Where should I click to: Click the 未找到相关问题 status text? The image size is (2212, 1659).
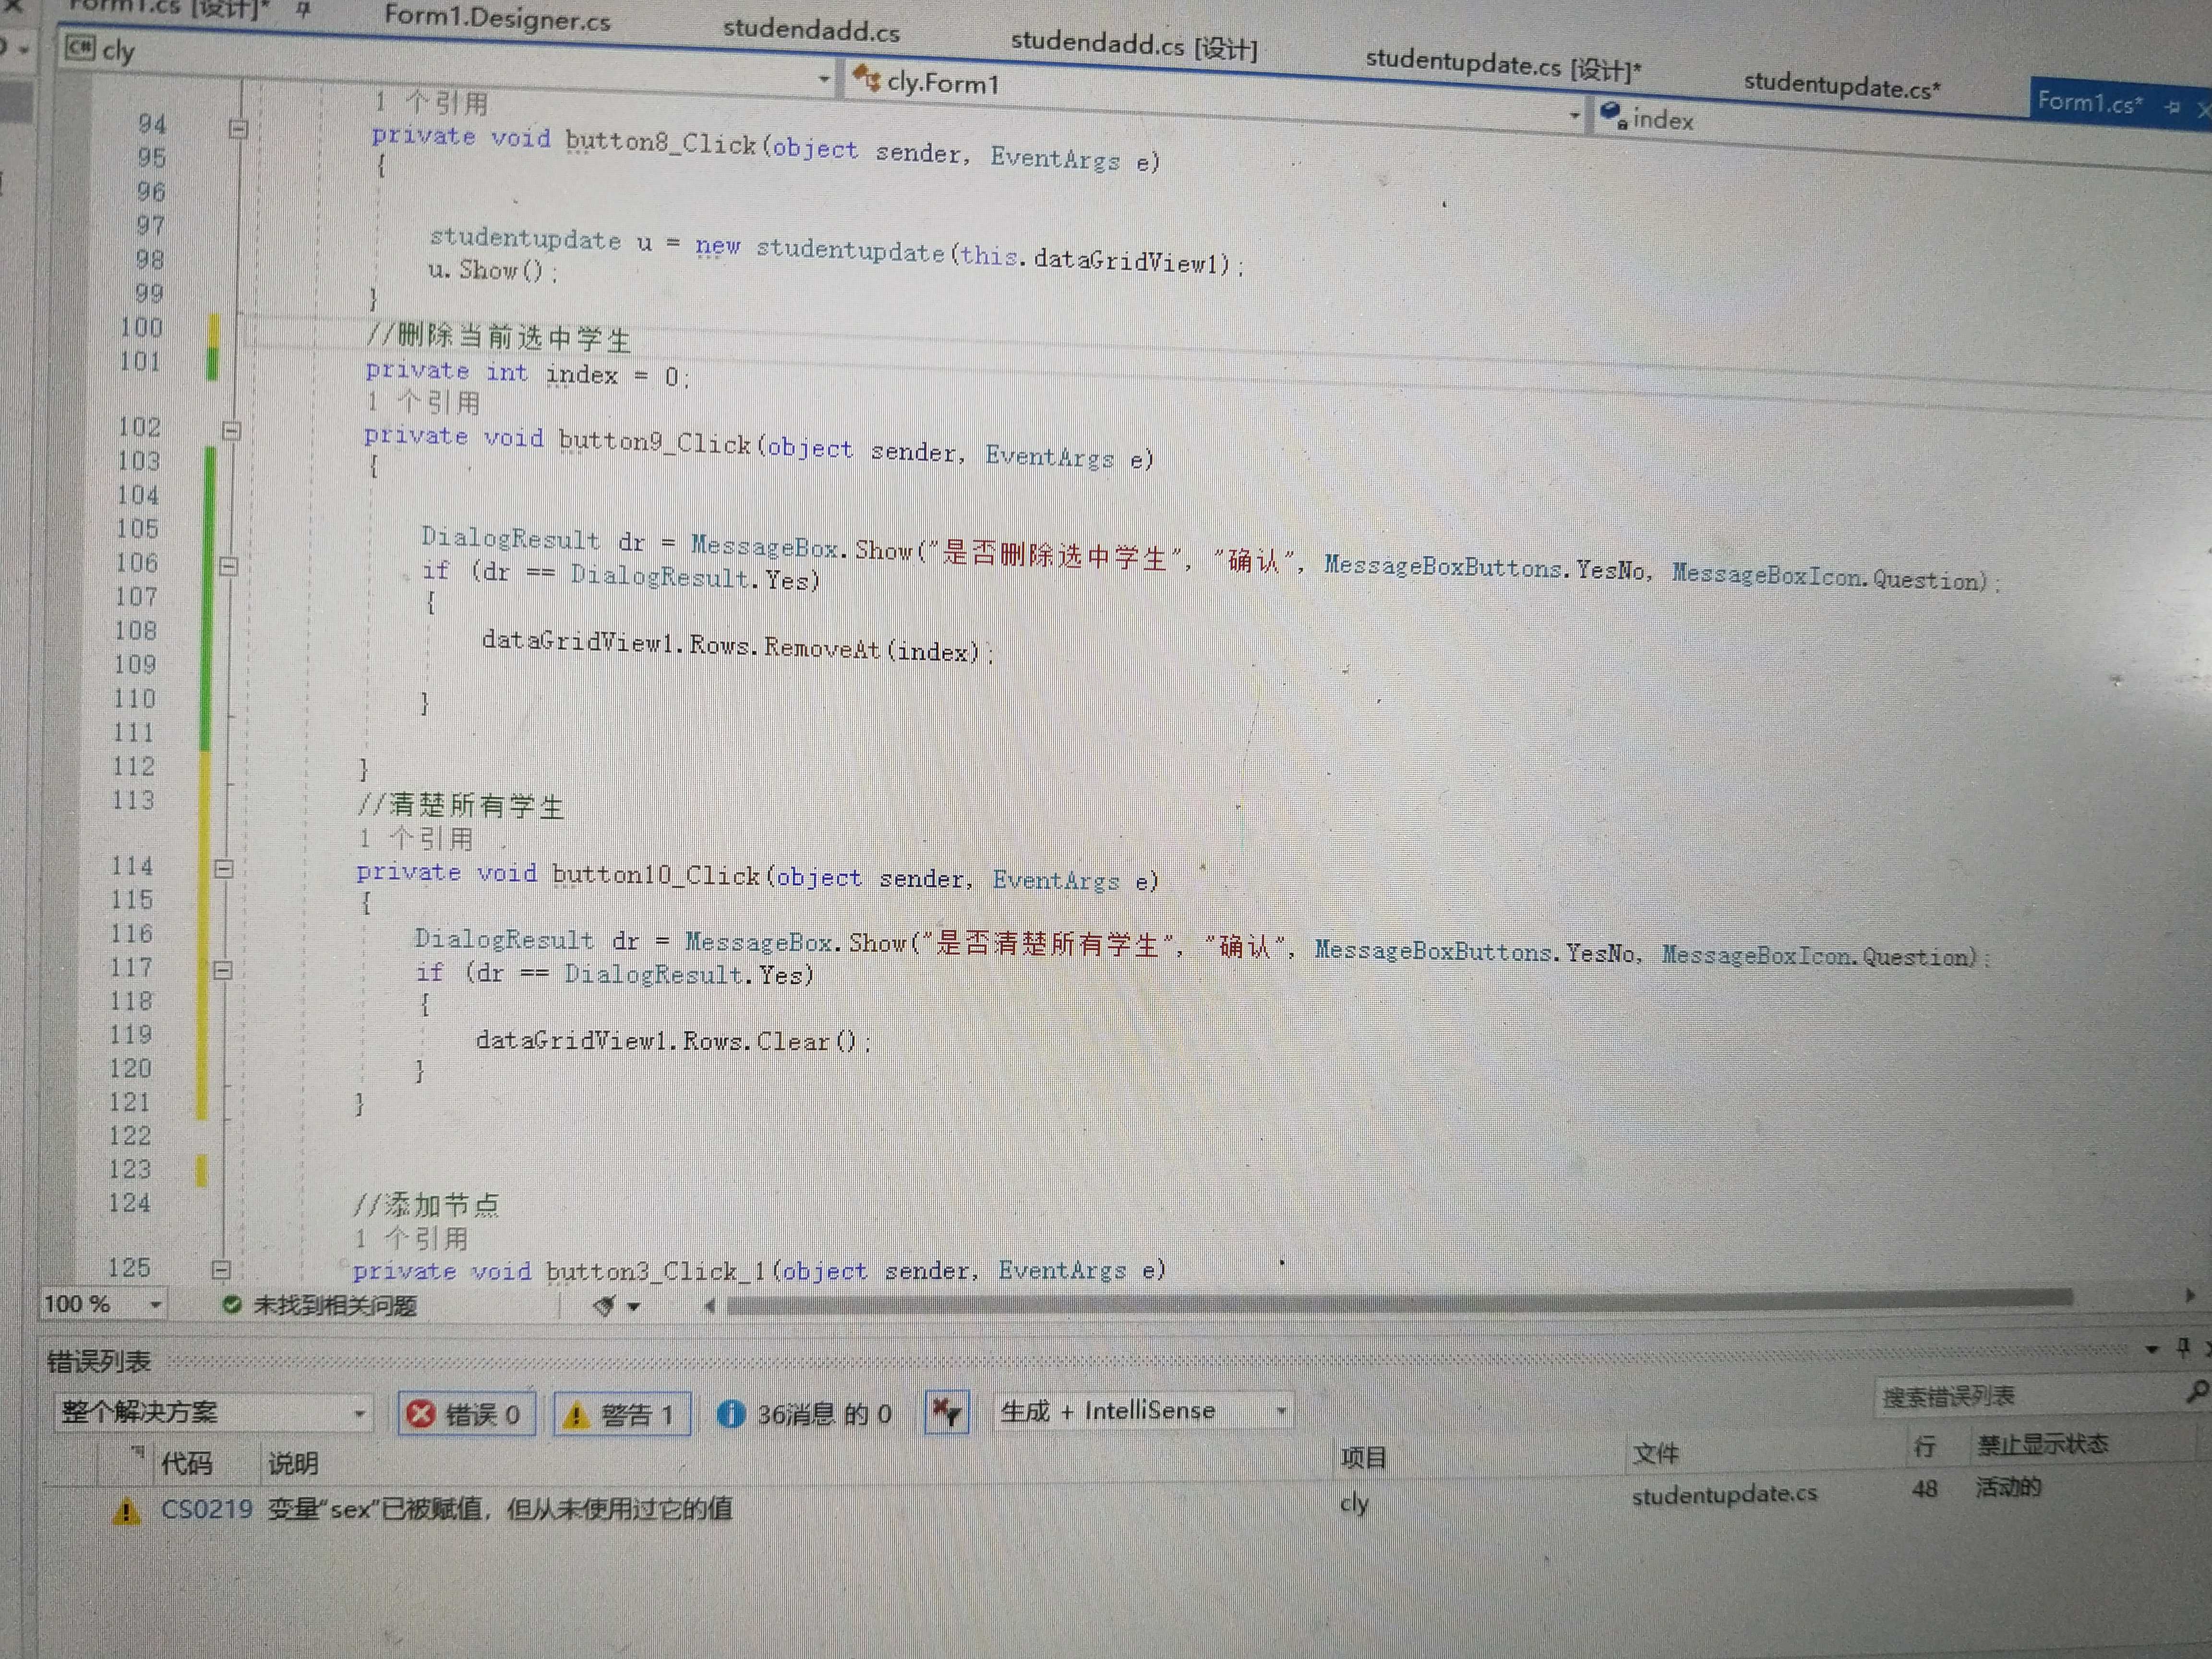(335, 1305)
